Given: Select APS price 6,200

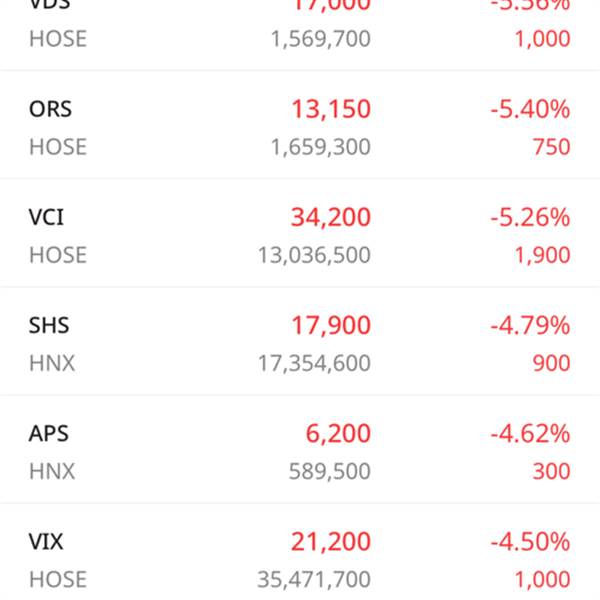Looking at the screenshot, I should click(338, 434).
